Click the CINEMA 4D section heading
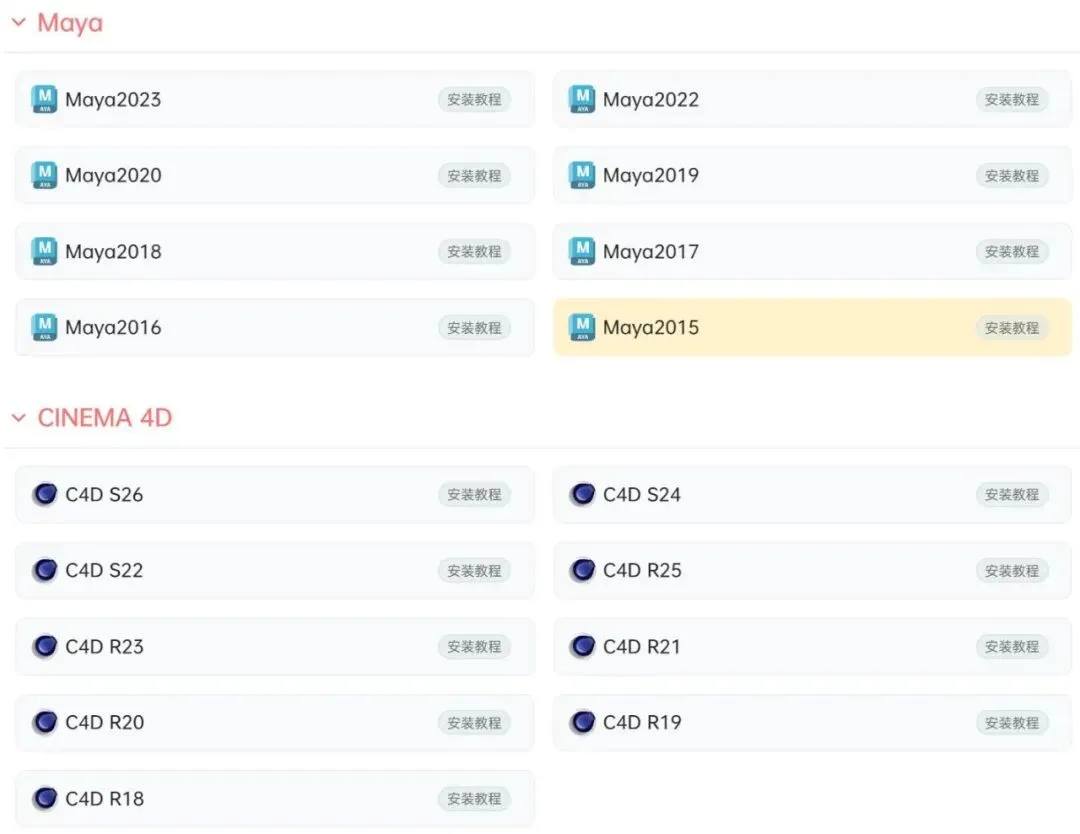 (105, 418)
